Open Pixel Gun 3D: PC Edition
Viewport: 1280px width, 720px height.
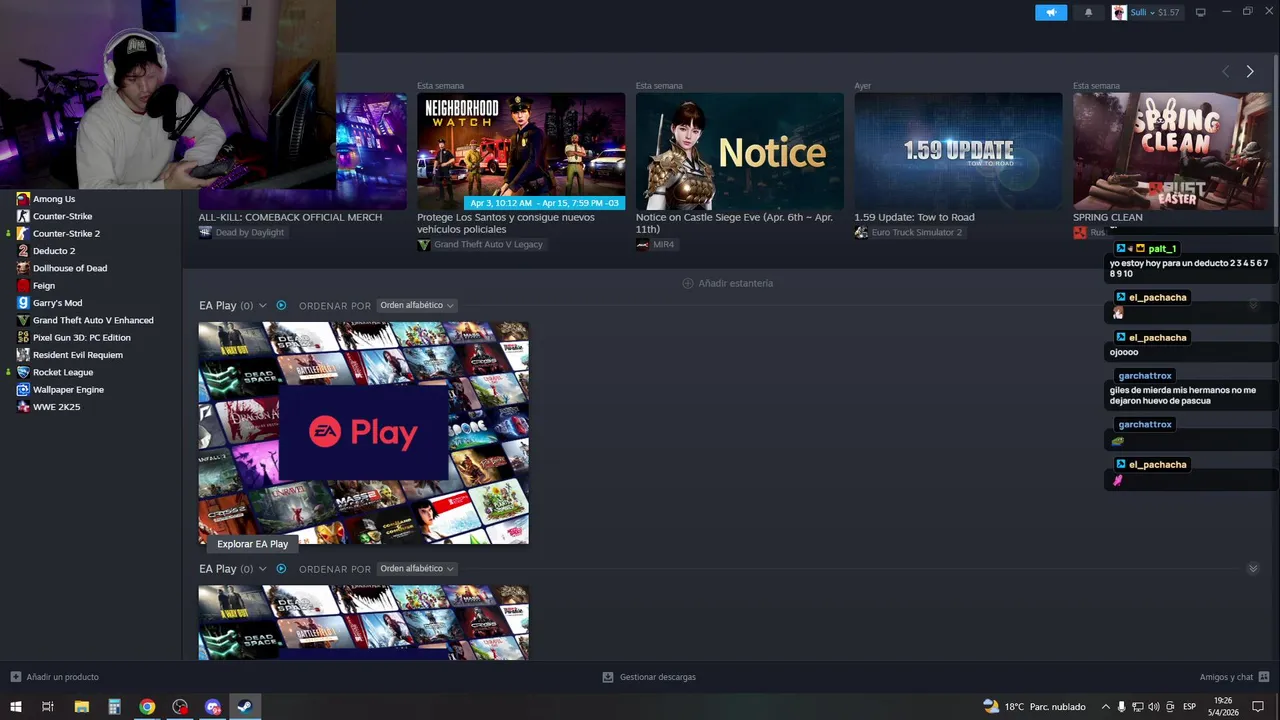click(x=82, y=337)
